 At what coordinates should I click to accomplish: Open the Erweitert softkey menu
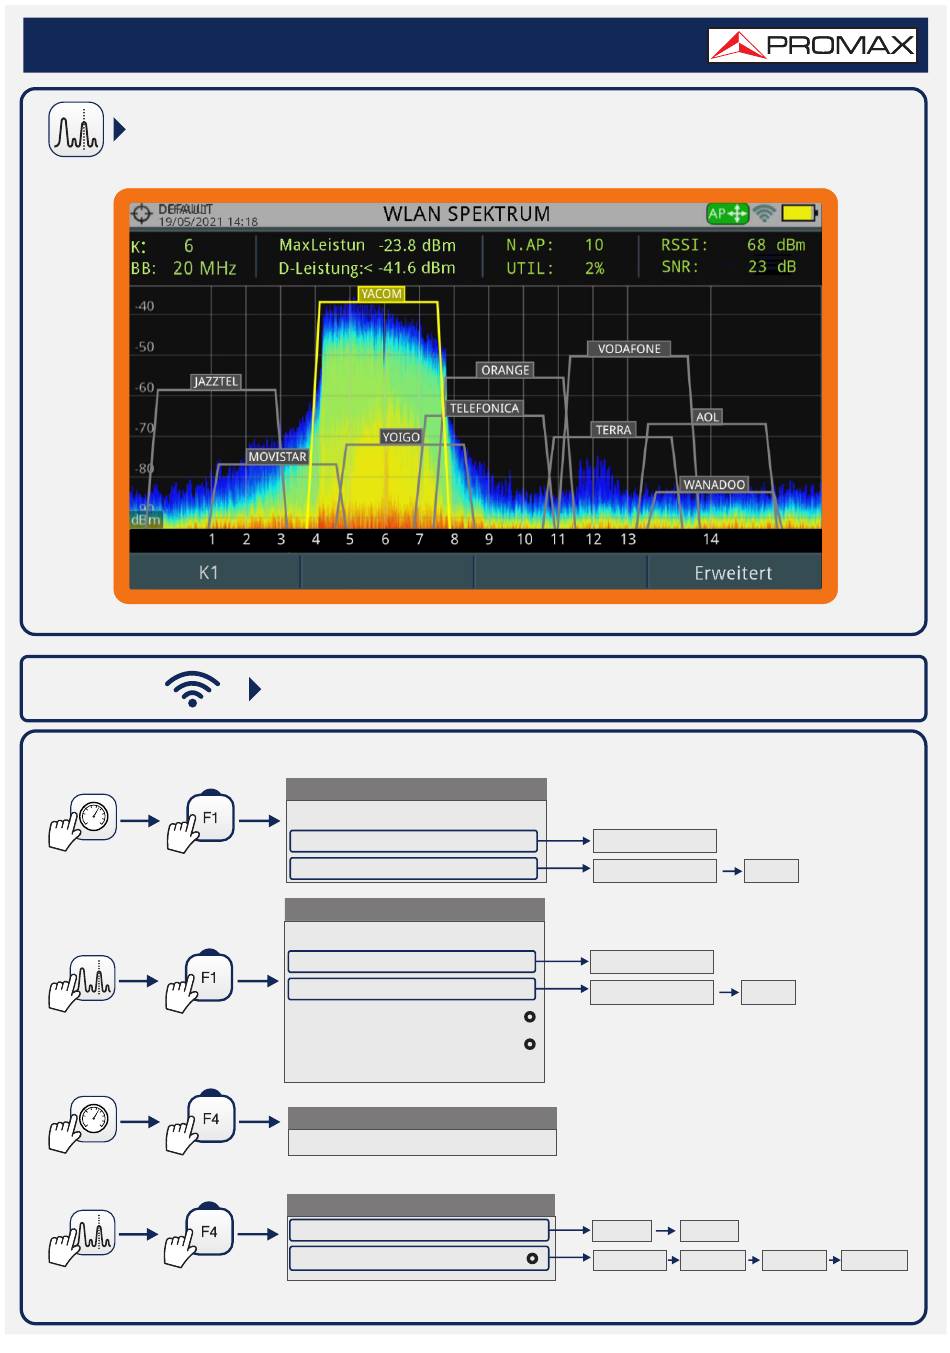(734, 573)
